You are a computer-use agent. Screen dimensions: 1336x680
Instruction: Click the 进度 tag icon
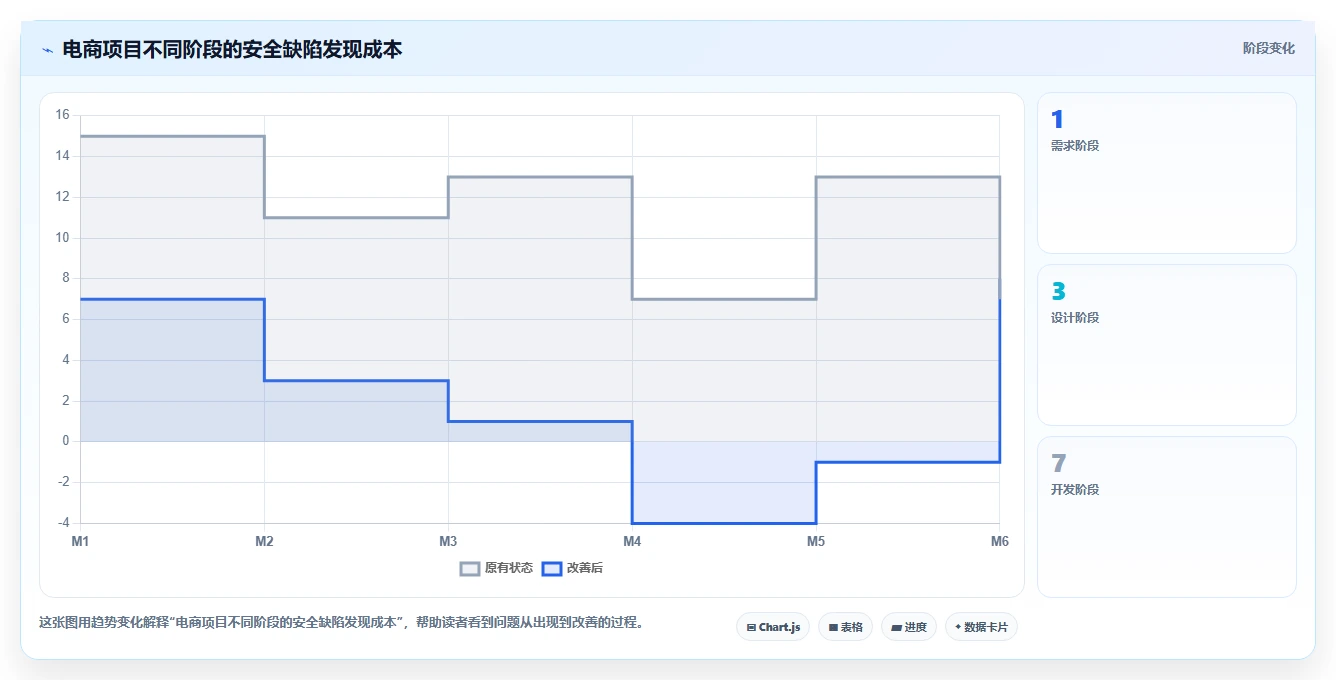pos(897,628)
